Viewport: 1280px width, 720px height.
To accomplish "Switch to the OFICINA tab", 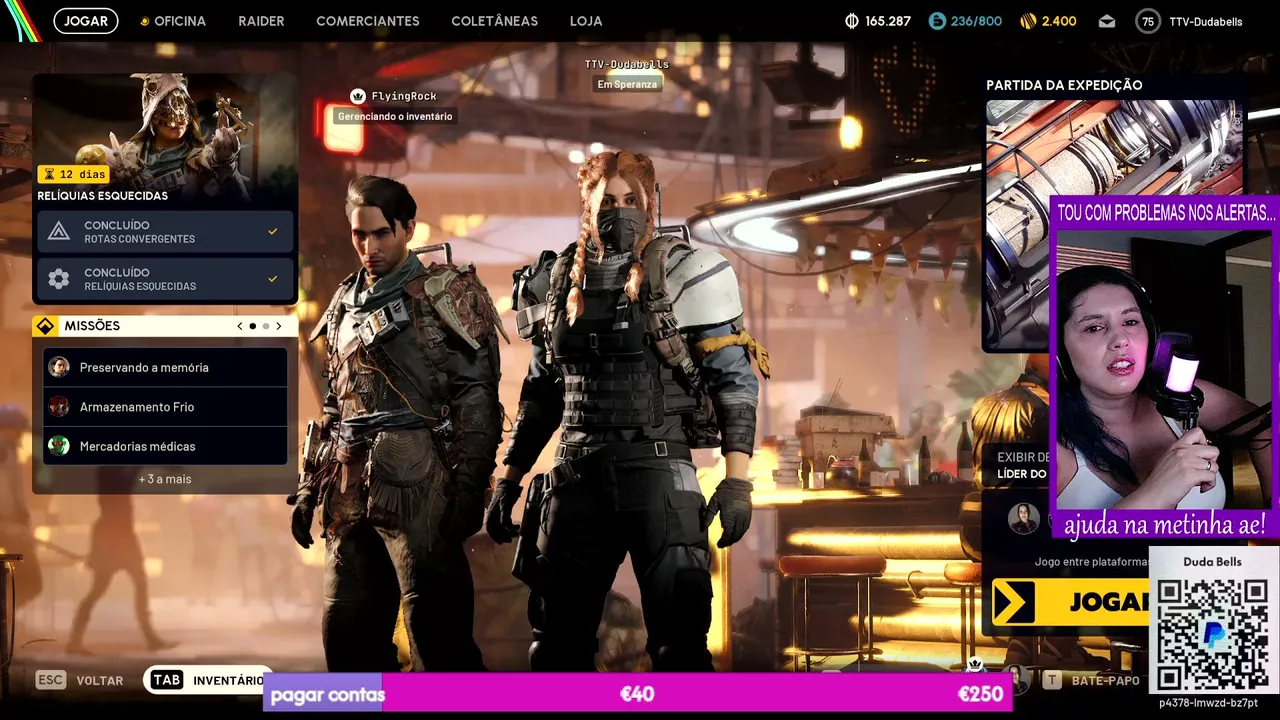I will [180, 21].
